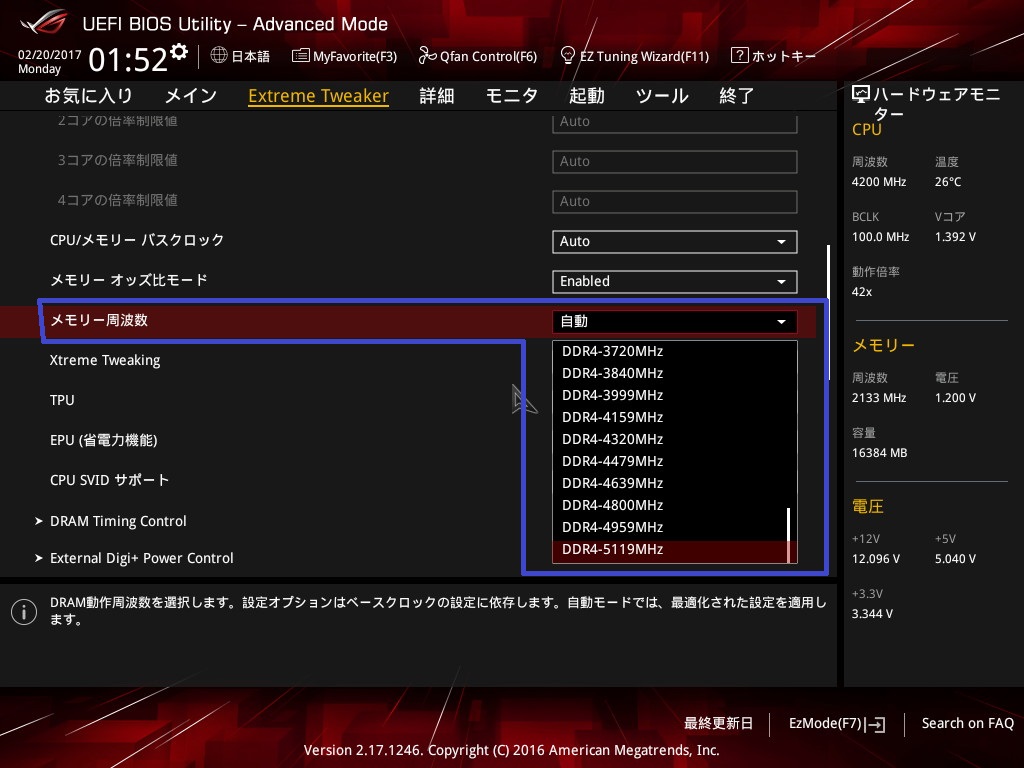
Task: Show the ホットキー hotkey list
Action: (784, 56)
